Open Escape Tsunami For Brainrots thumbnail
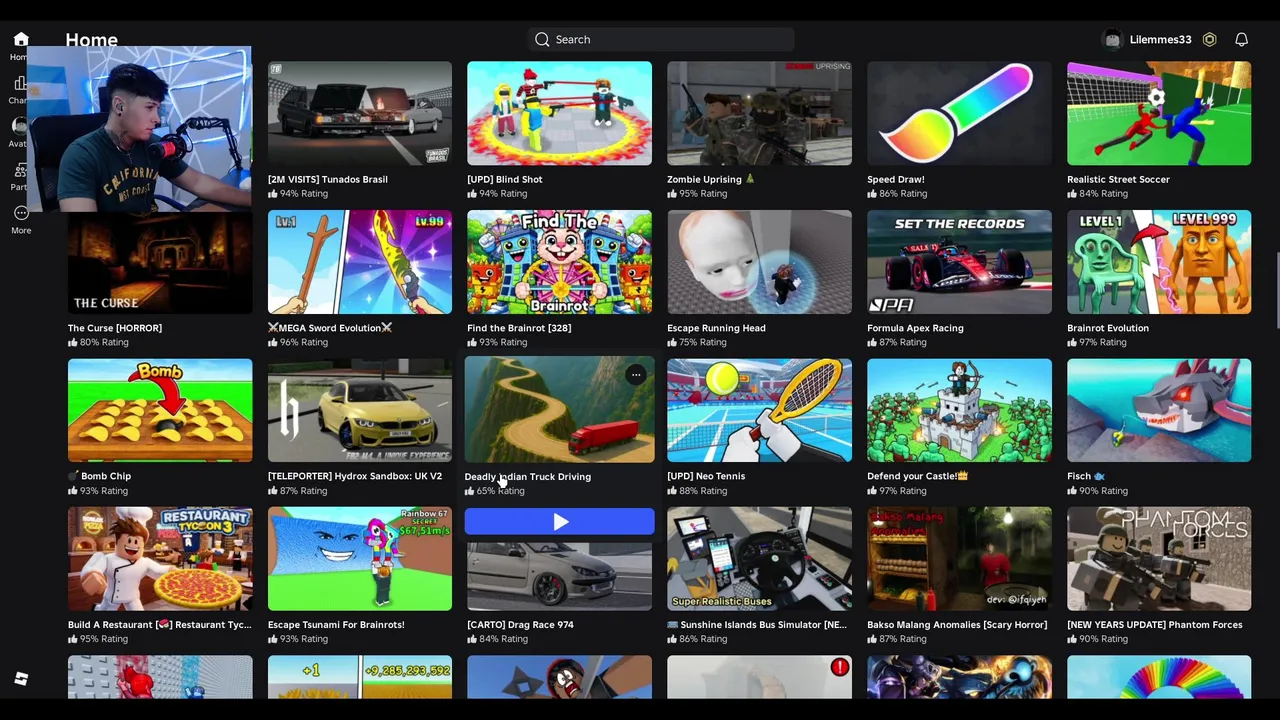This screenshot has width=1280, height=720. coord(360,559)
